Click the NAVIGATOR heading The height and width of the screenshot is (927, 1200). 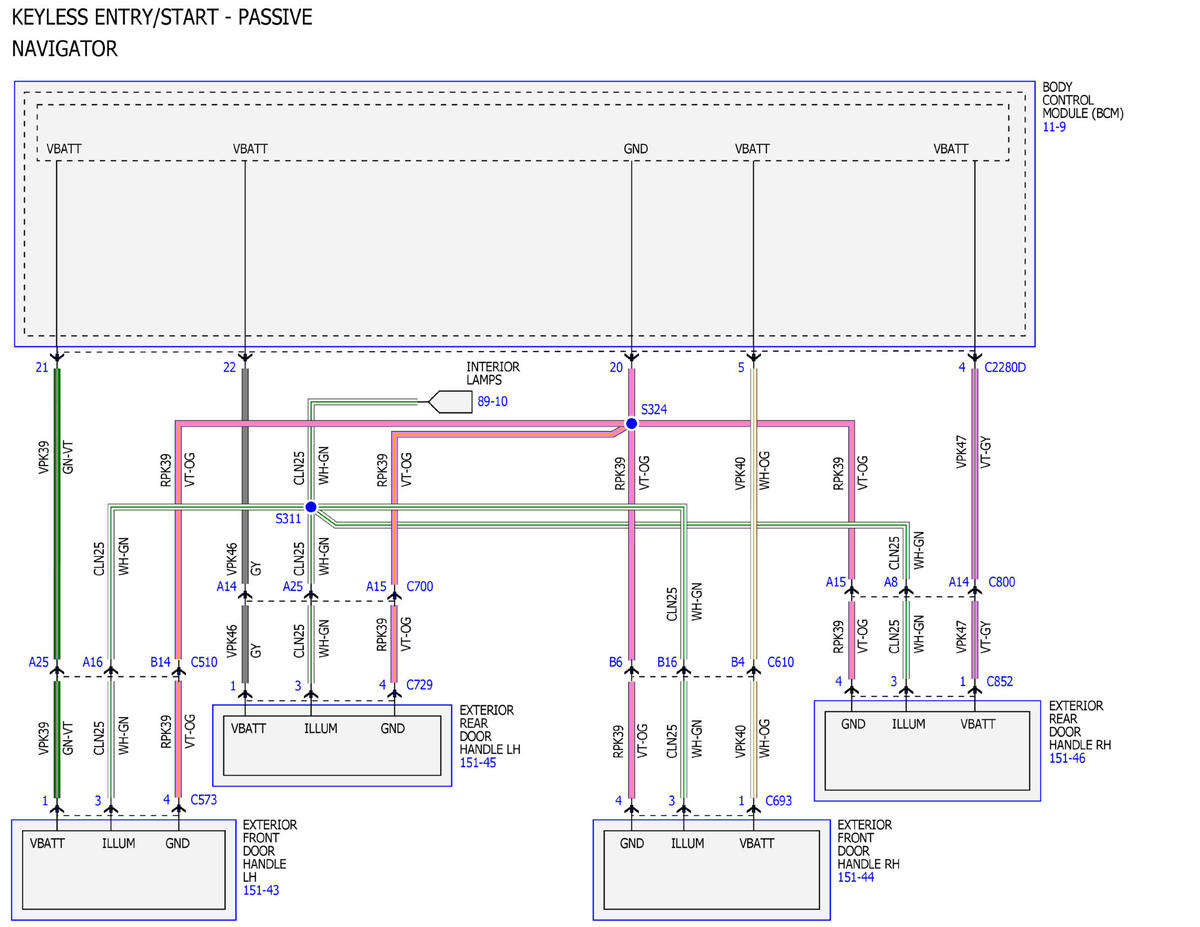[x=65, y=48]
